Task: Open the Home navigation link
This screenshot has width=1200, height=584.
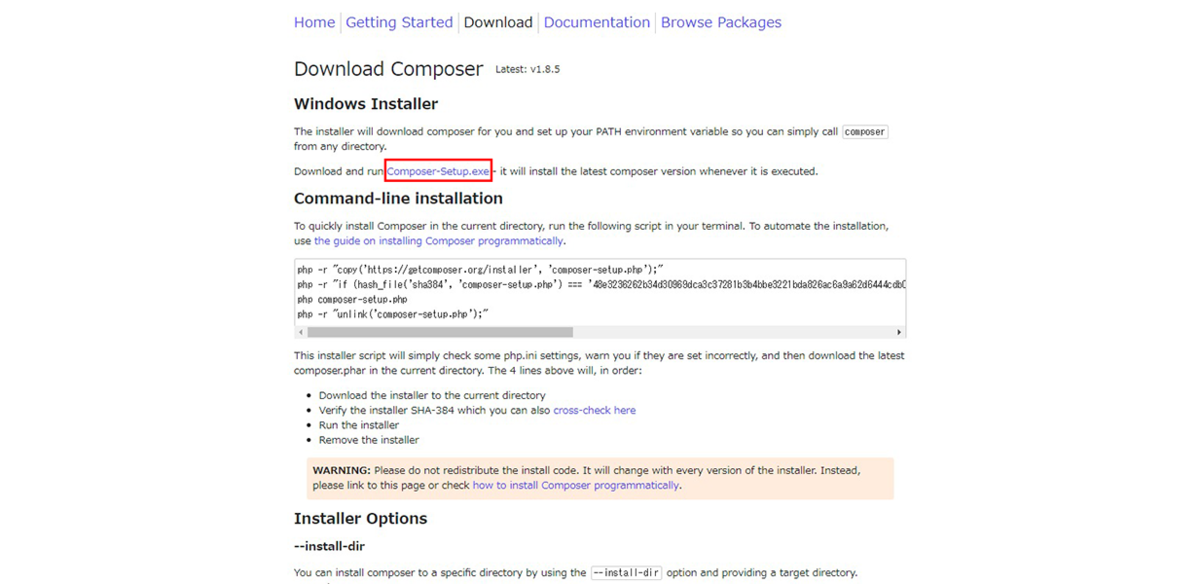Action: [x=314, y=22]
